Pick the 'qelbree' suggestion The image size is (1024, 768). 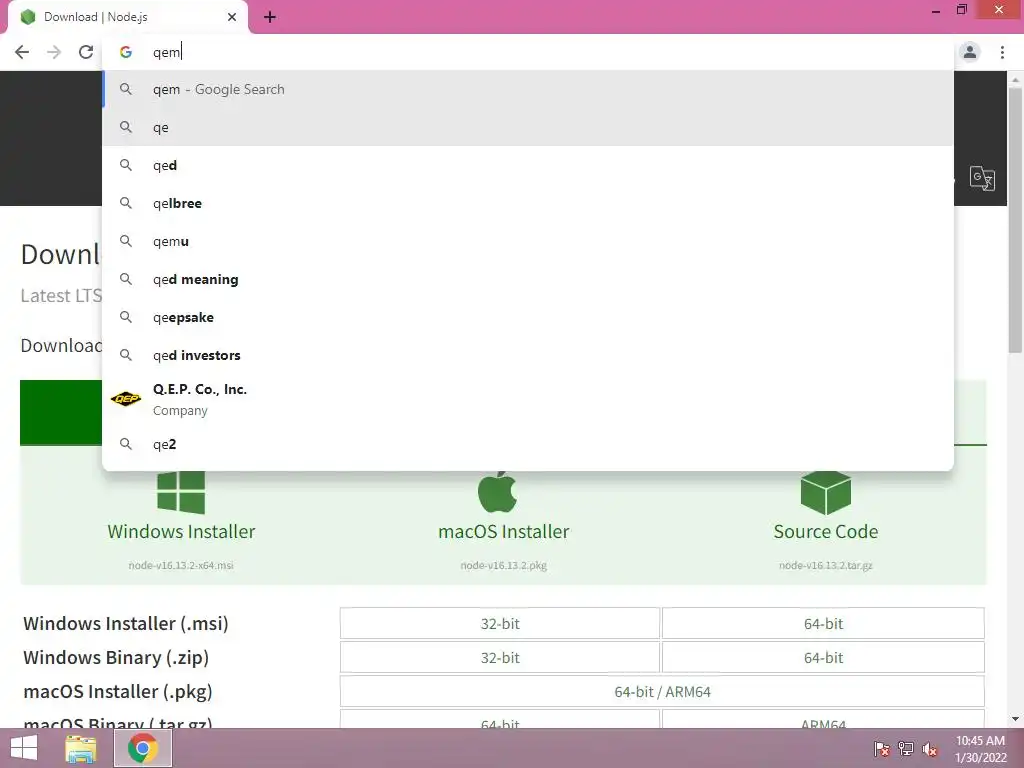[x=528, y=203]
